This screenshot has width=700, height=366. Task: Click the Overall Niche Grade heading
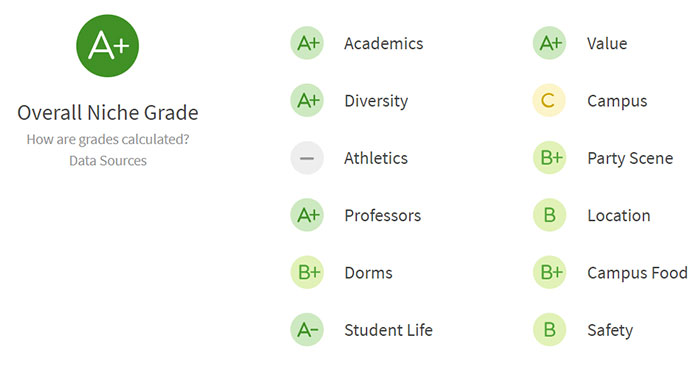click(x=108, y=112)
